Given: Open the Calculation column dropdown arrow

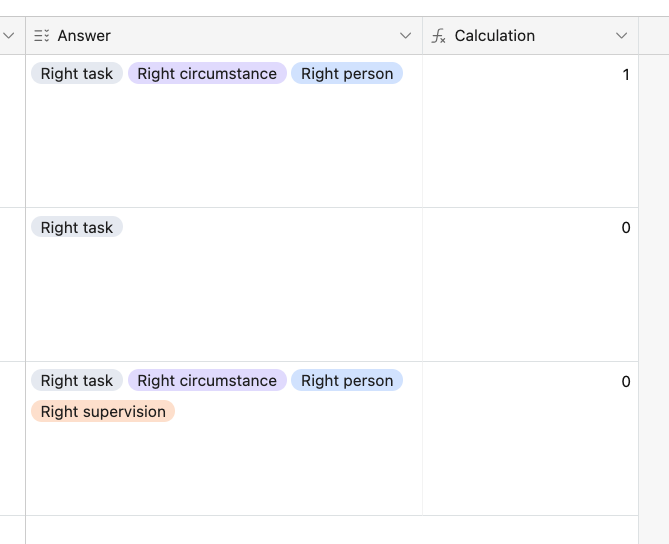Looking at the screenshot, I should click(622, 36).
